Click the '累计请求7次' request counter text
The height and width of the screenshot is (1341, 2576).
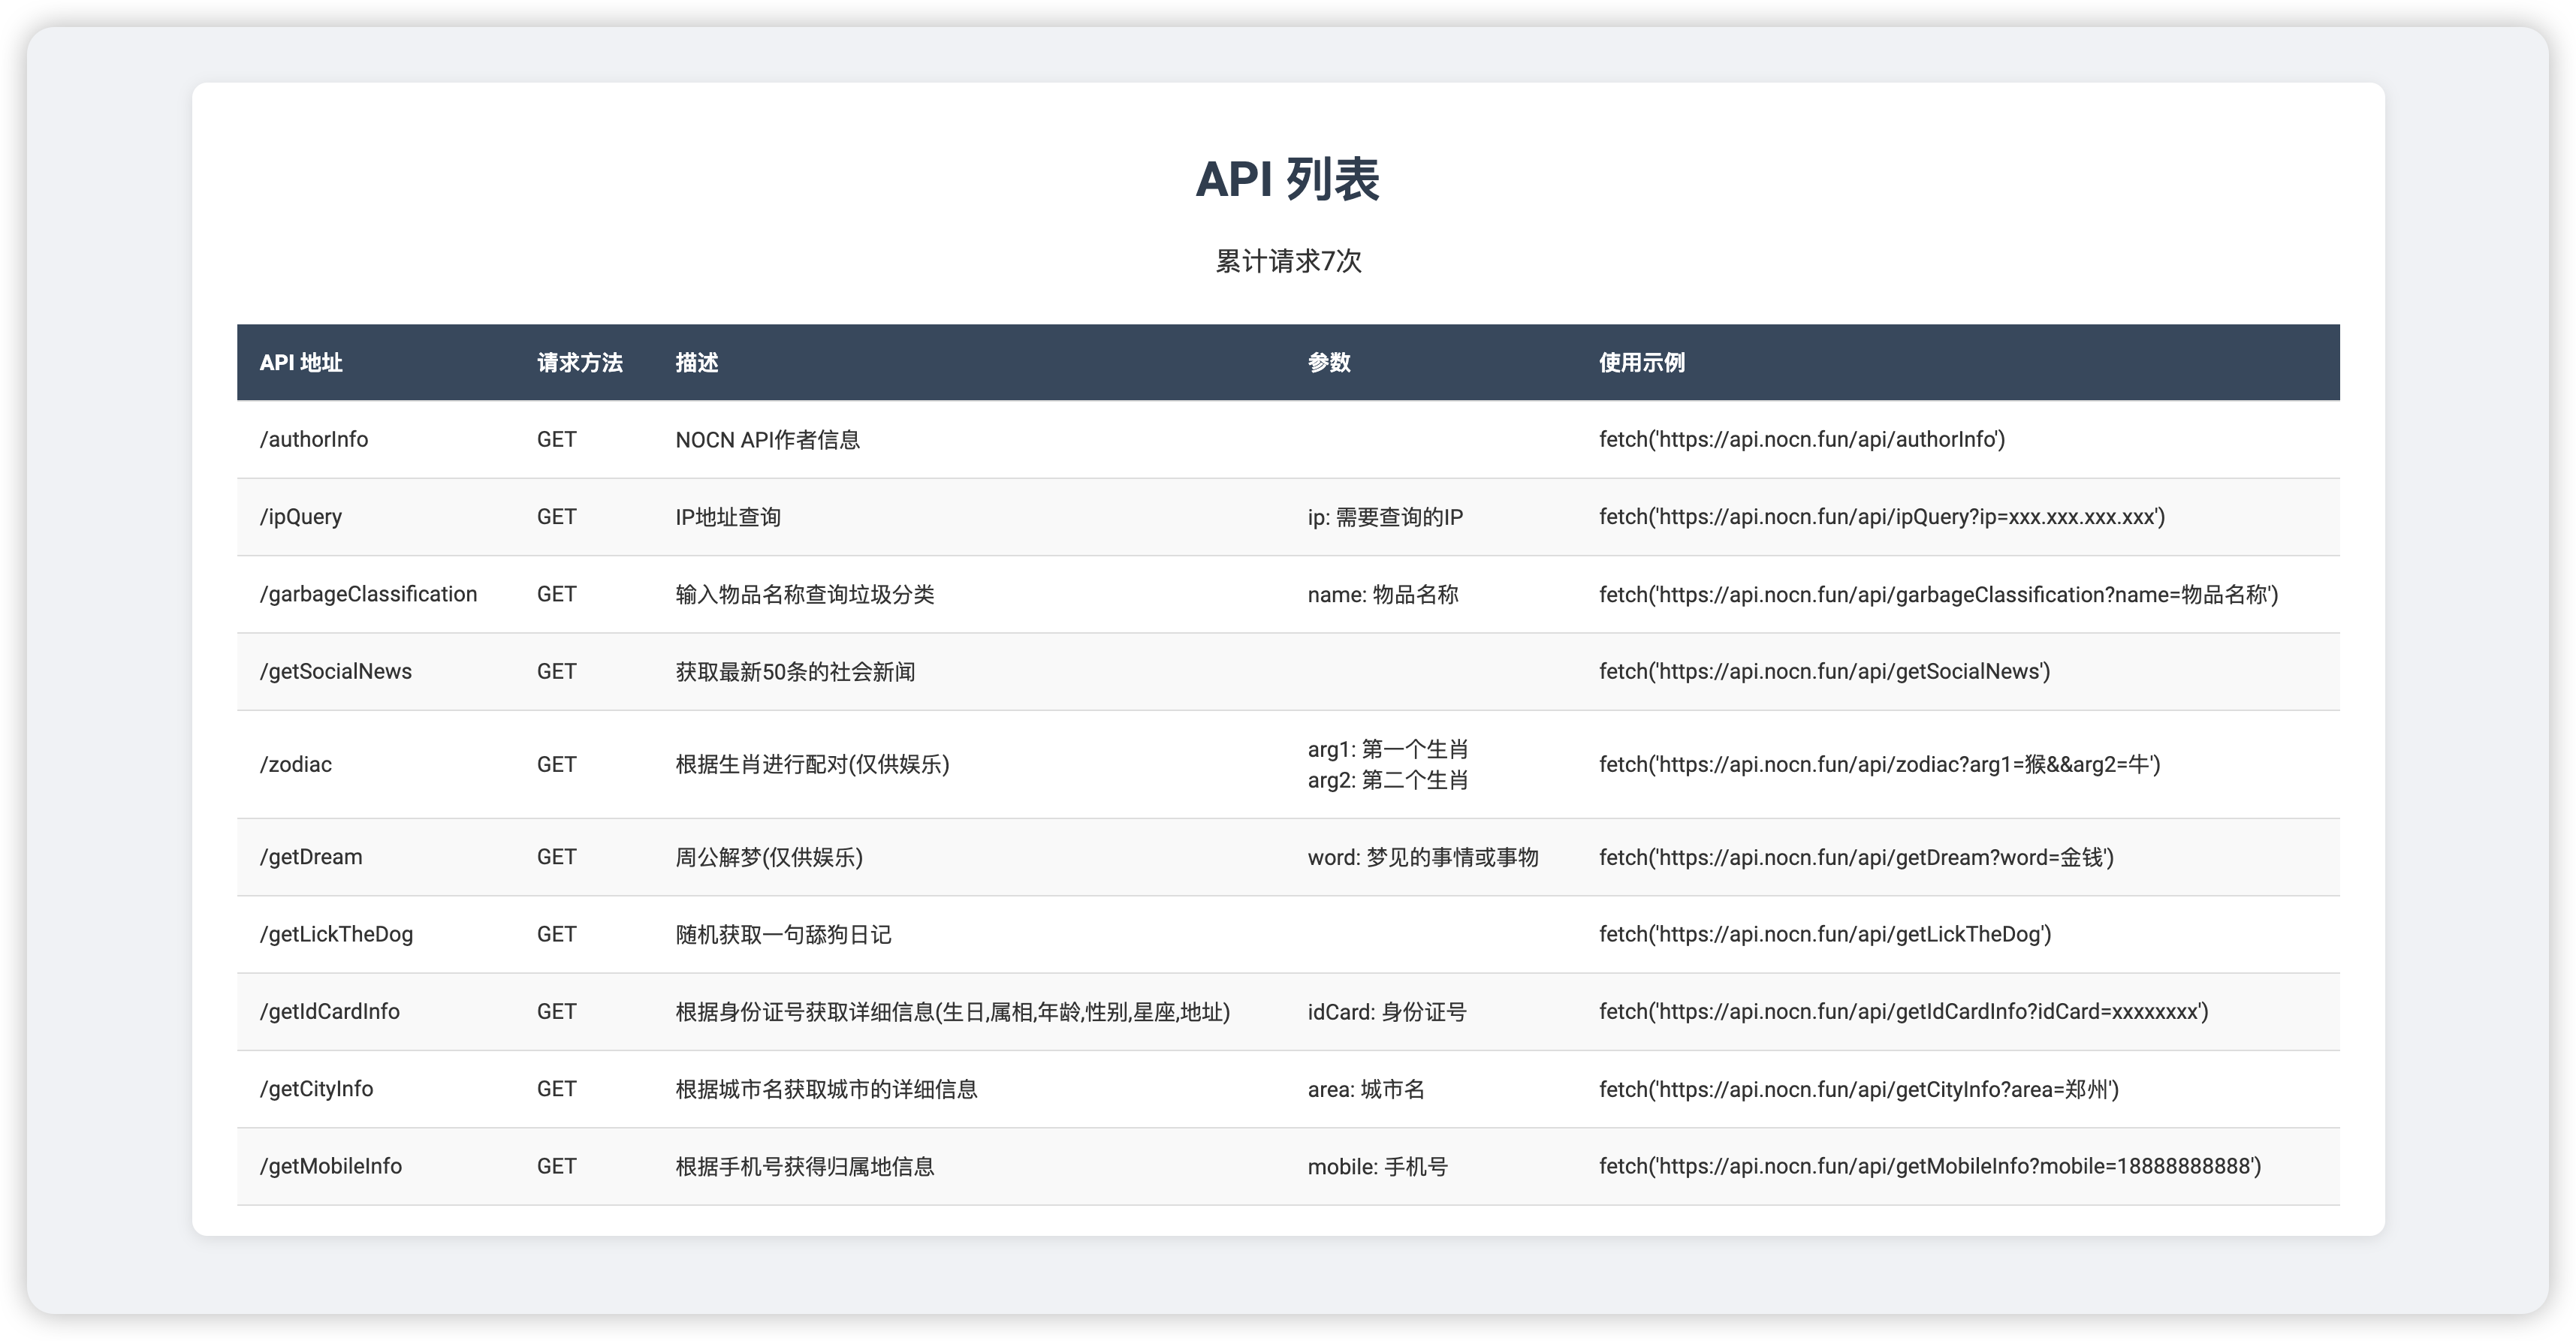point(1288,261)
